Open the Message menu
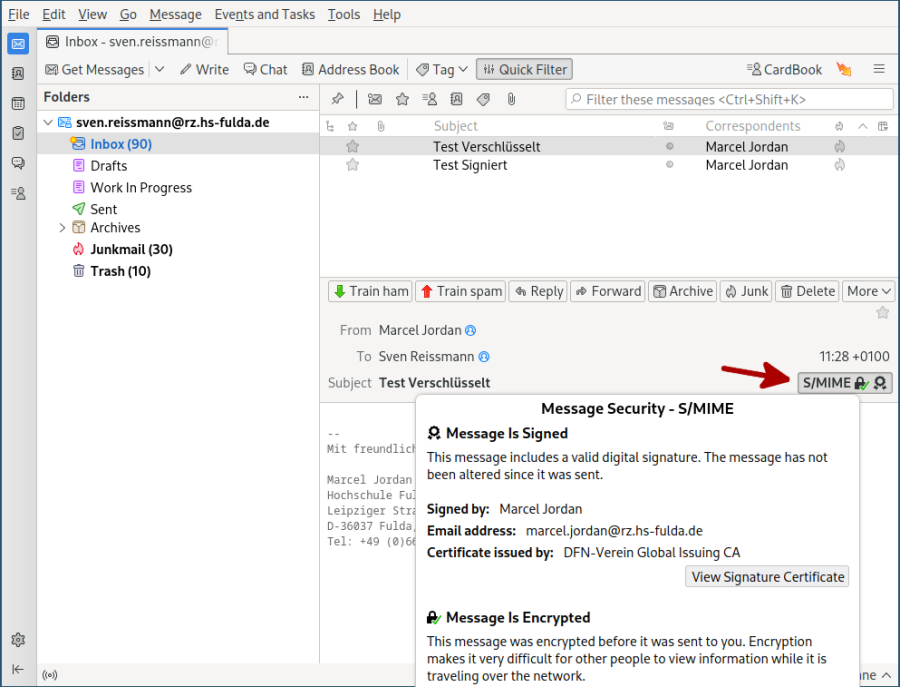 click(x=175, y=14)
